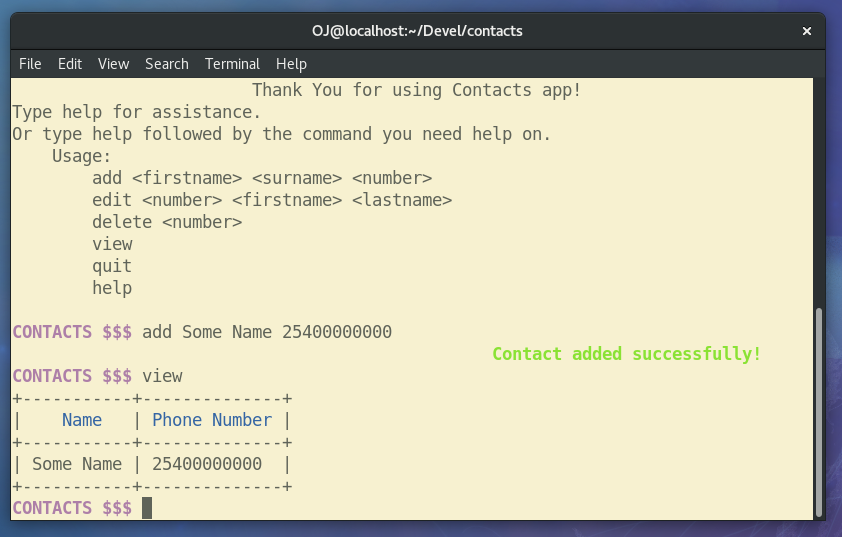Click the 'Some Name' table cell
Image resolution: width=842 pixels, height=537 pixels.
[x=77, y=464]
